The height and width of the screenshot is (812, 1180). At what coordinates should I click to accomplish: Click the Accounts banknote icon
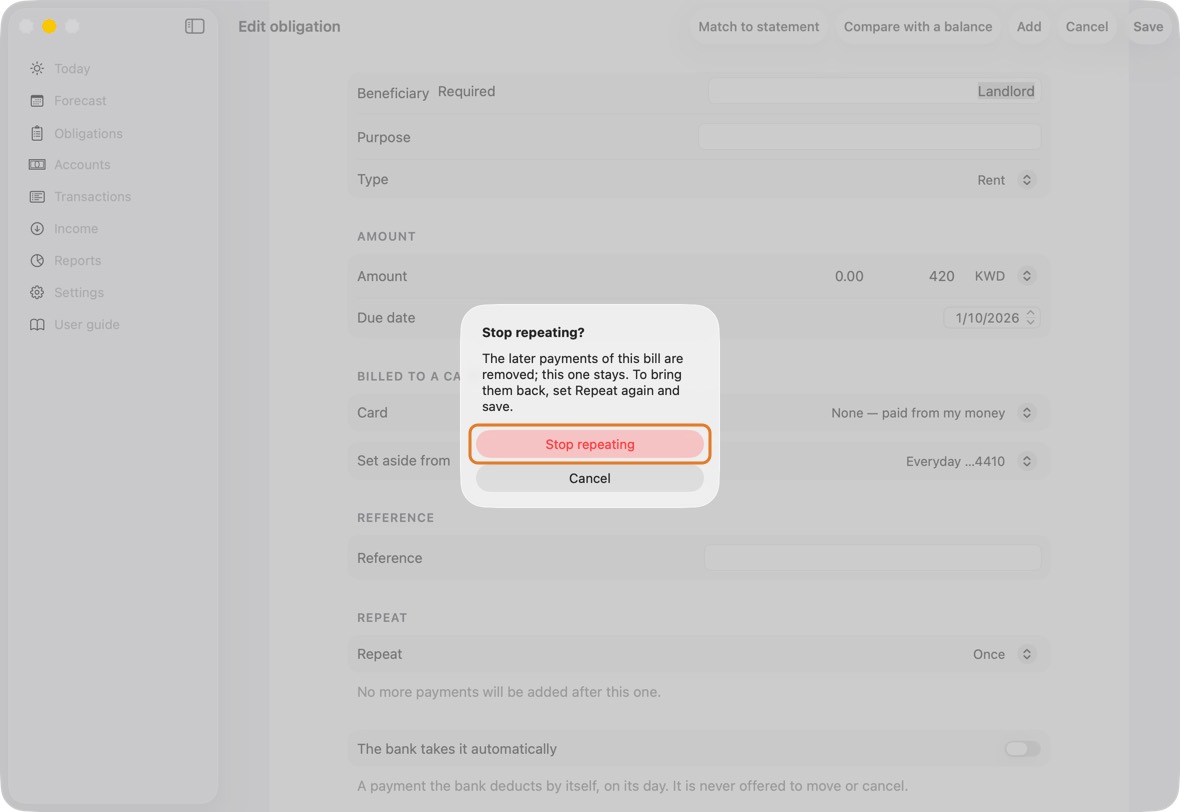pyautogui.click(x=37, y=165)
